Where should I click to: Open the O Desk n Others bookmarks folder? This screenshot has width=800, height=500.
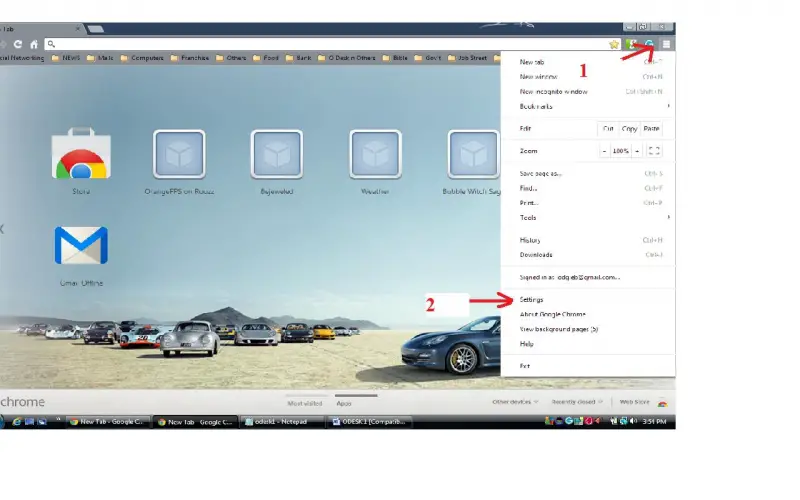[346, 58]
